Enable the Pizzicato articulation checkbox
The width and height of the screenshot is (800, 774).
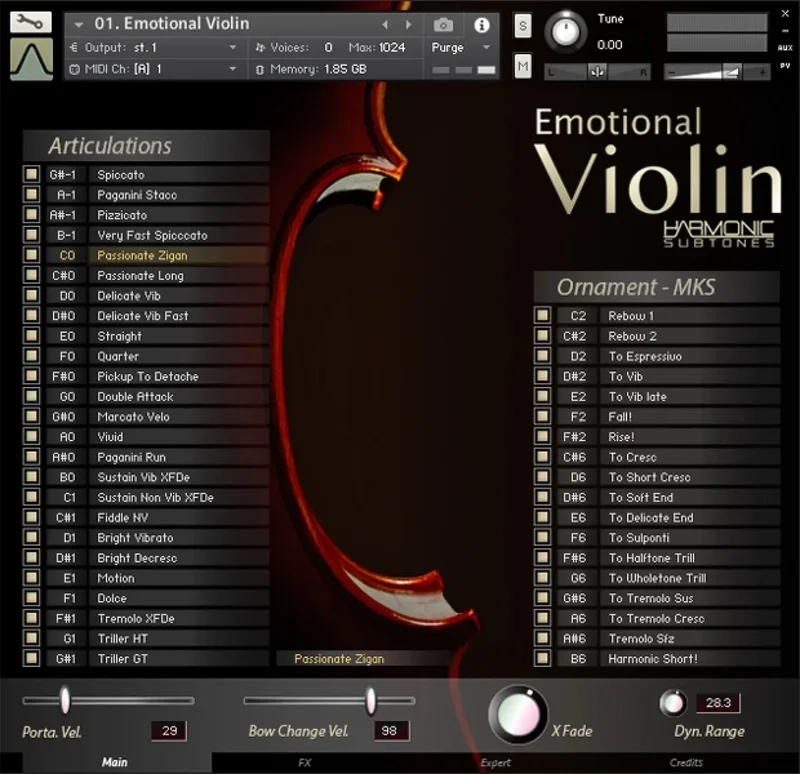[32, 214]
